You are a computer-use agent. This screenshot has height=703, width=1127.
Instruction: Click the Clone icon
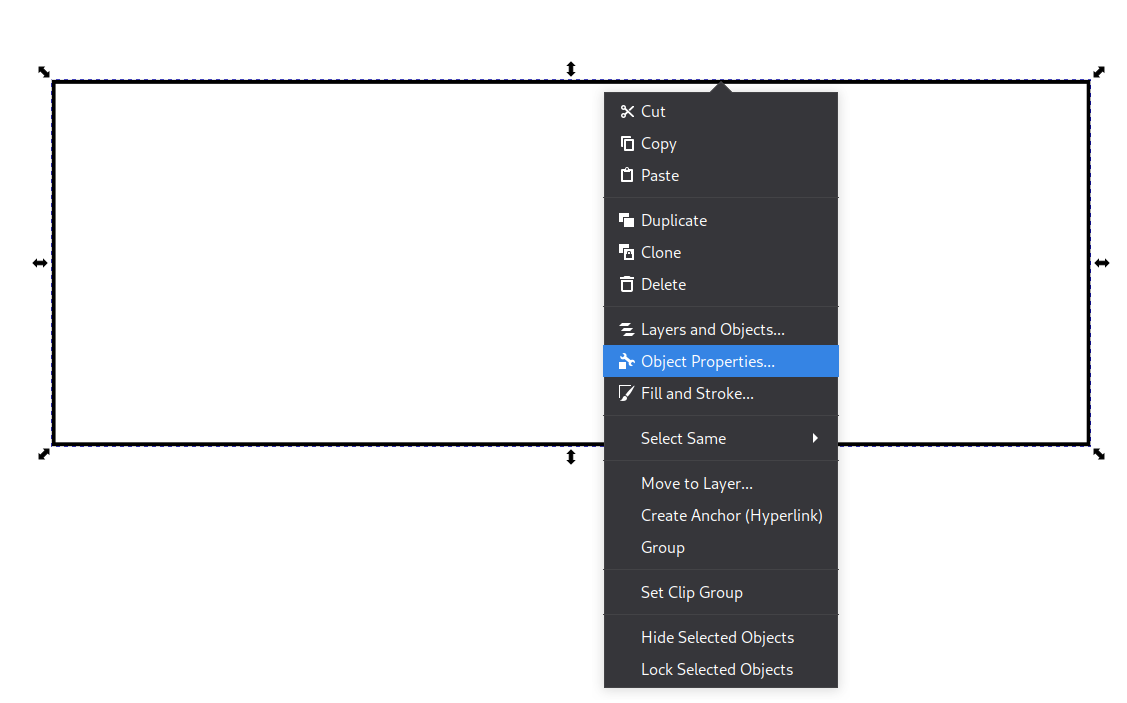pyautogui.click(x=627, y=252)
